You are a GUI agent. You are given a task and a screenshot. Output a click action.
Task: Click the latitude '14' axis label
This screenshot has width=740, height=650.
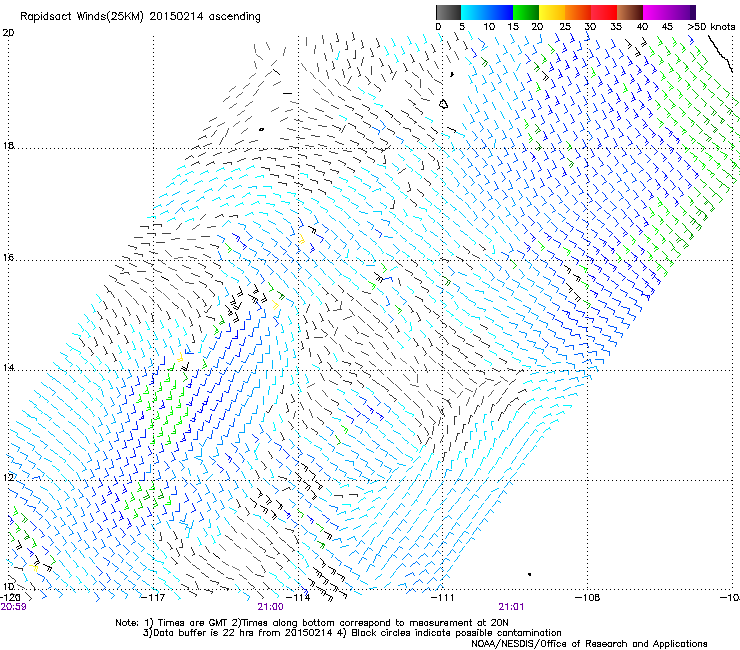pos(8,367)
